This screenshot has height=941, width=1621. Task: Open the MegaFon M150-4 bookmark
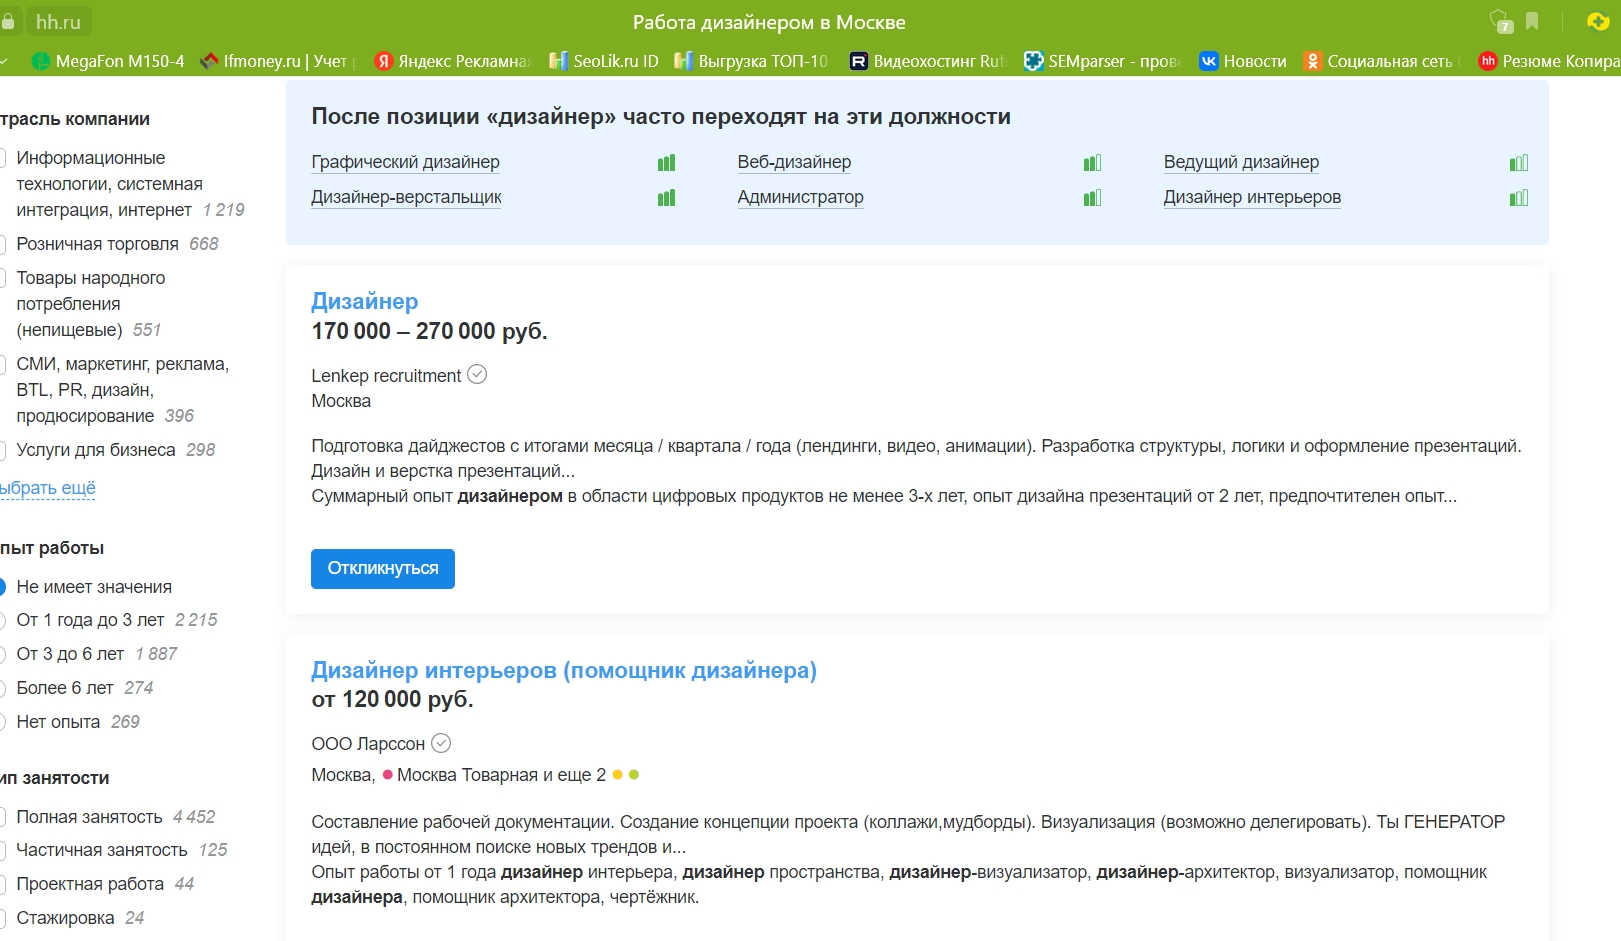(x=108, y=61)
